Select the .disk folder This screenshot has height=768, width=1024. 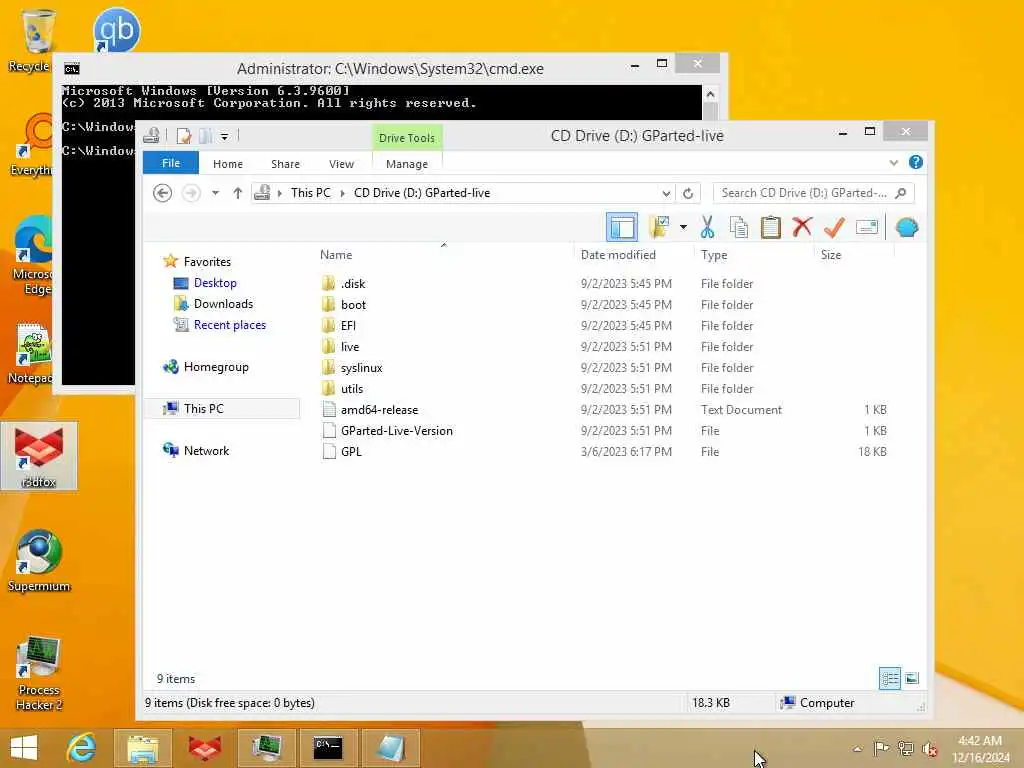click(353, 283)
